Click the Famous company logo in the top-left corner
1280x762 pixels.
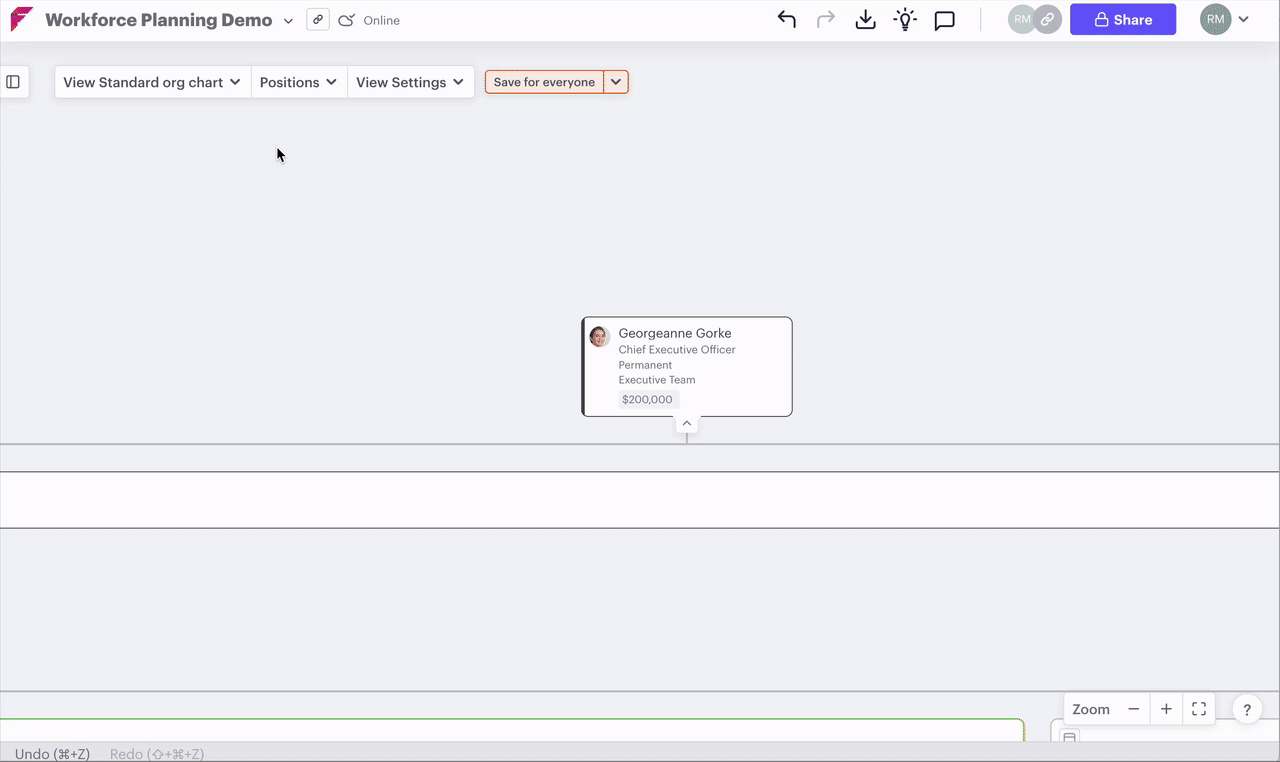click(20, 18)
